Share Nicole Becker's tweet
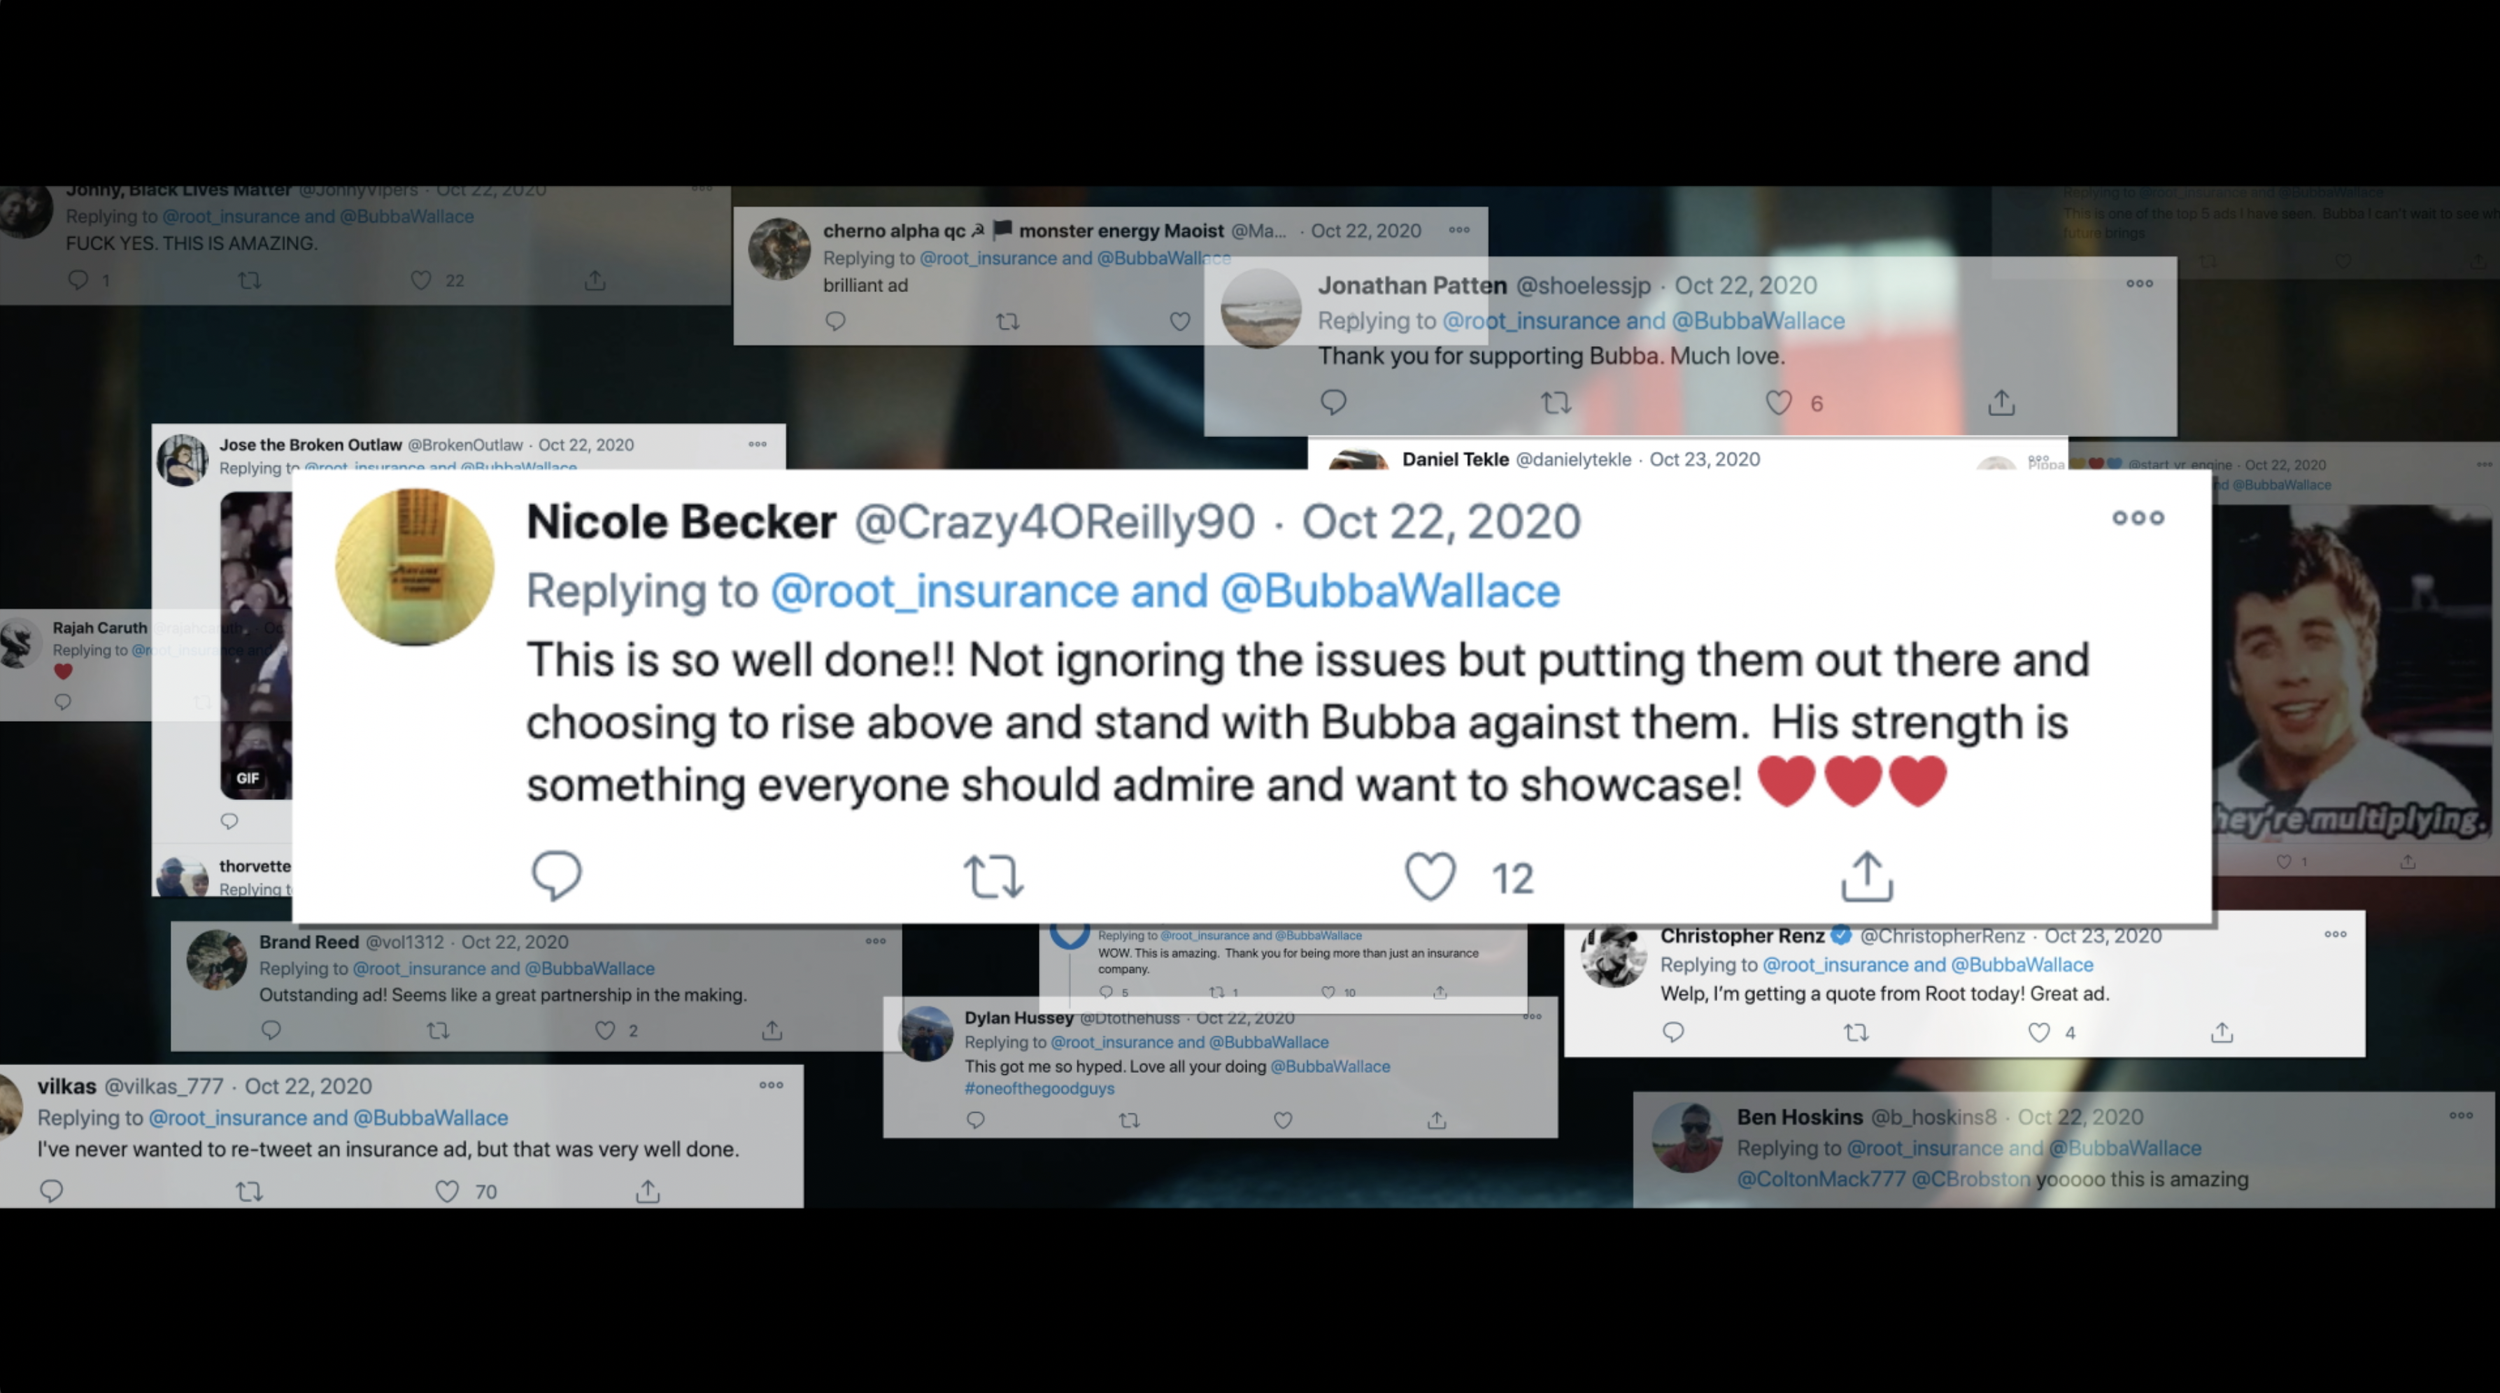This screenshot has width=2500, height=1393. coord(1867,876)
